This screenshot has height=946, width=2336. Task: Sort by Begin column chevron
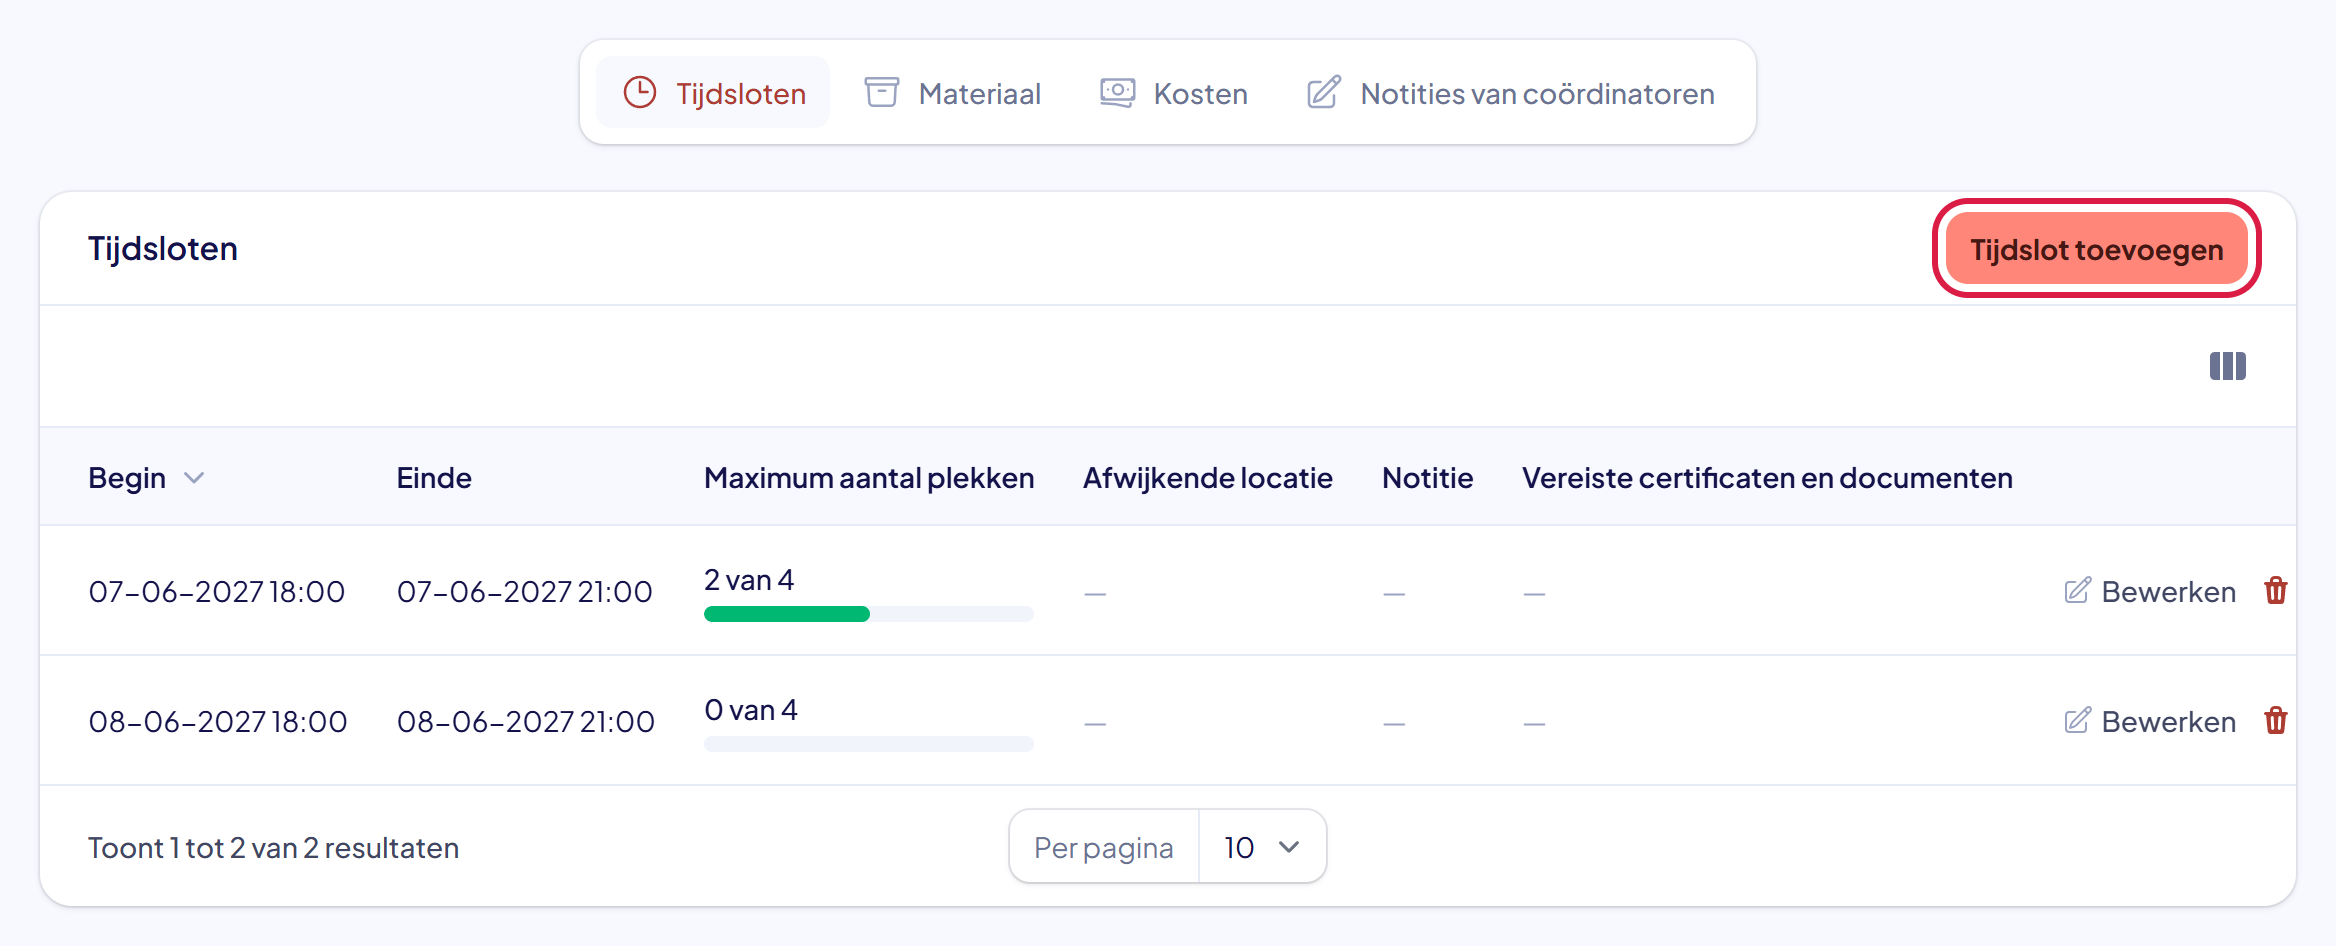194,478
